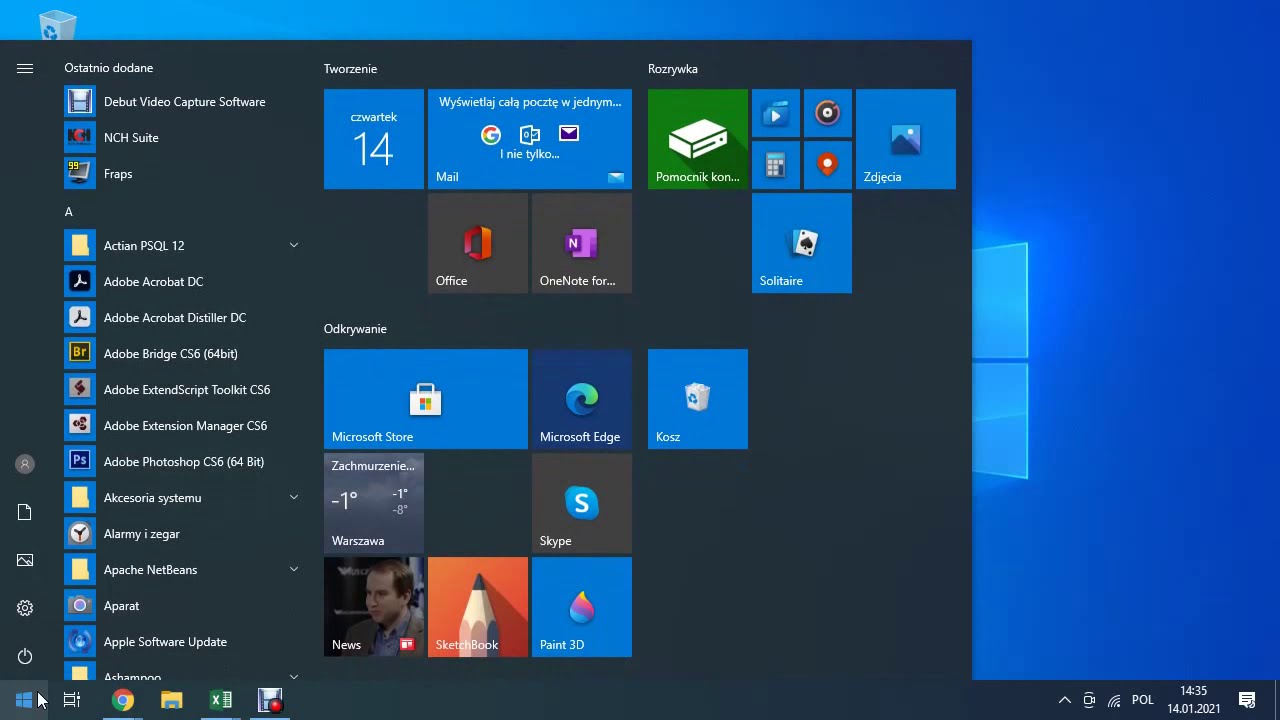Open the notification Action Center
The image size is (1280, 720).
coord(1247,700)
